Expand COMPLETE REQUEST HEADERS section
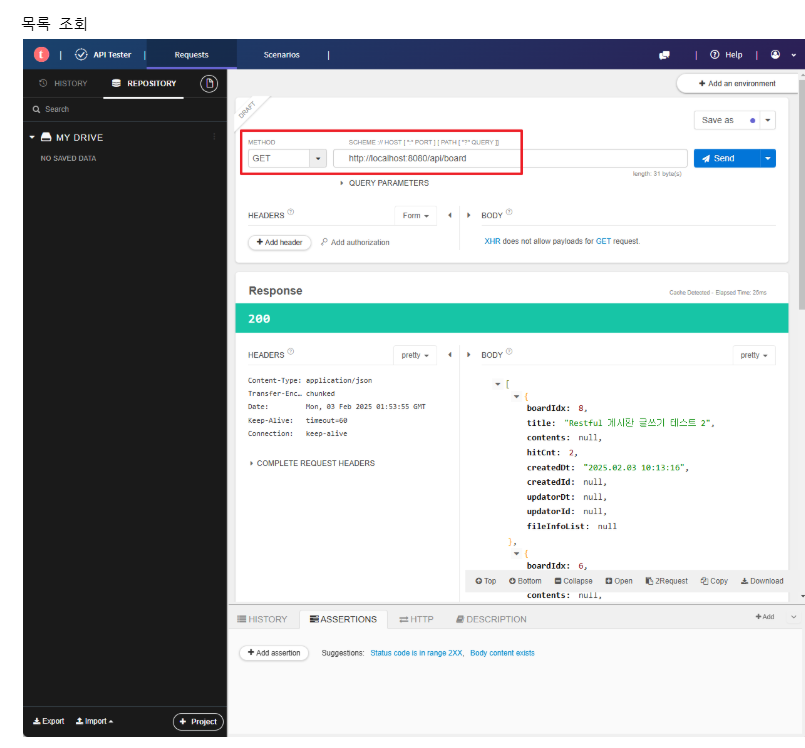 click(x=312, y=463)
